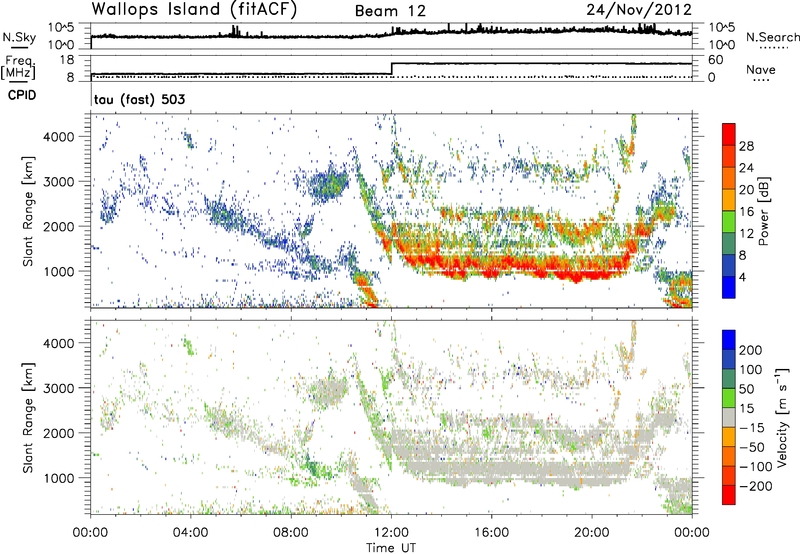
Task: Click the frequency step line at 12:00
Action: click(x=391, y=68)
